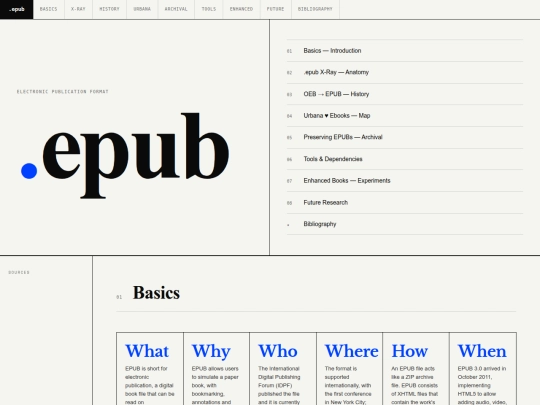Image resolution: width=540 pixels, height=405 pixels.
Task: Open '.epub X-Ray — Anatomy' contents link
Action: pos(405,72)
